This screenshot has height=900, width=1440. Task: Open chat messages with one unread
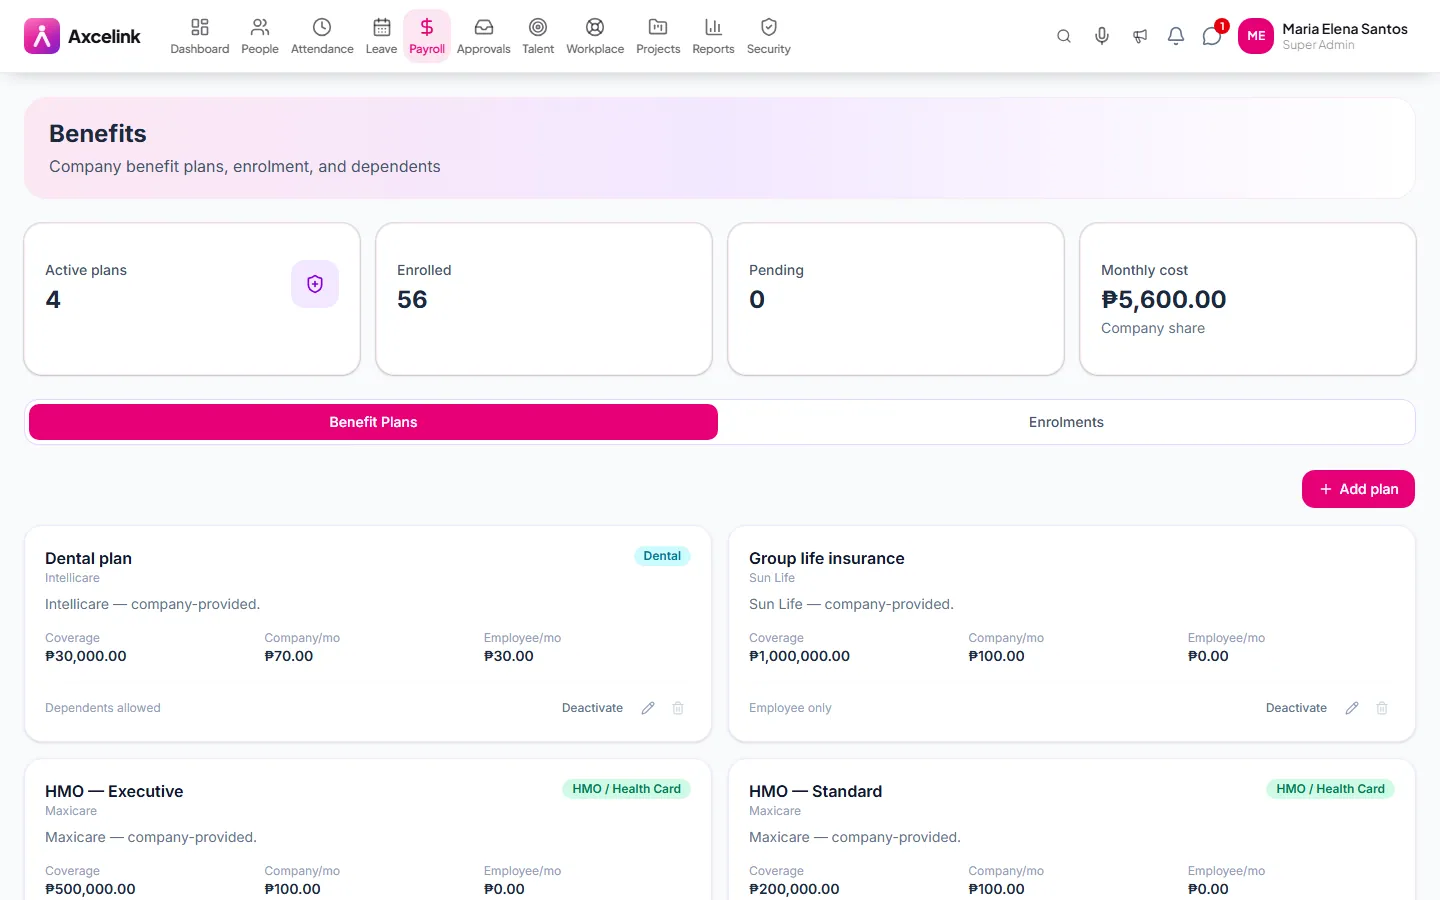coord(1212,36)
